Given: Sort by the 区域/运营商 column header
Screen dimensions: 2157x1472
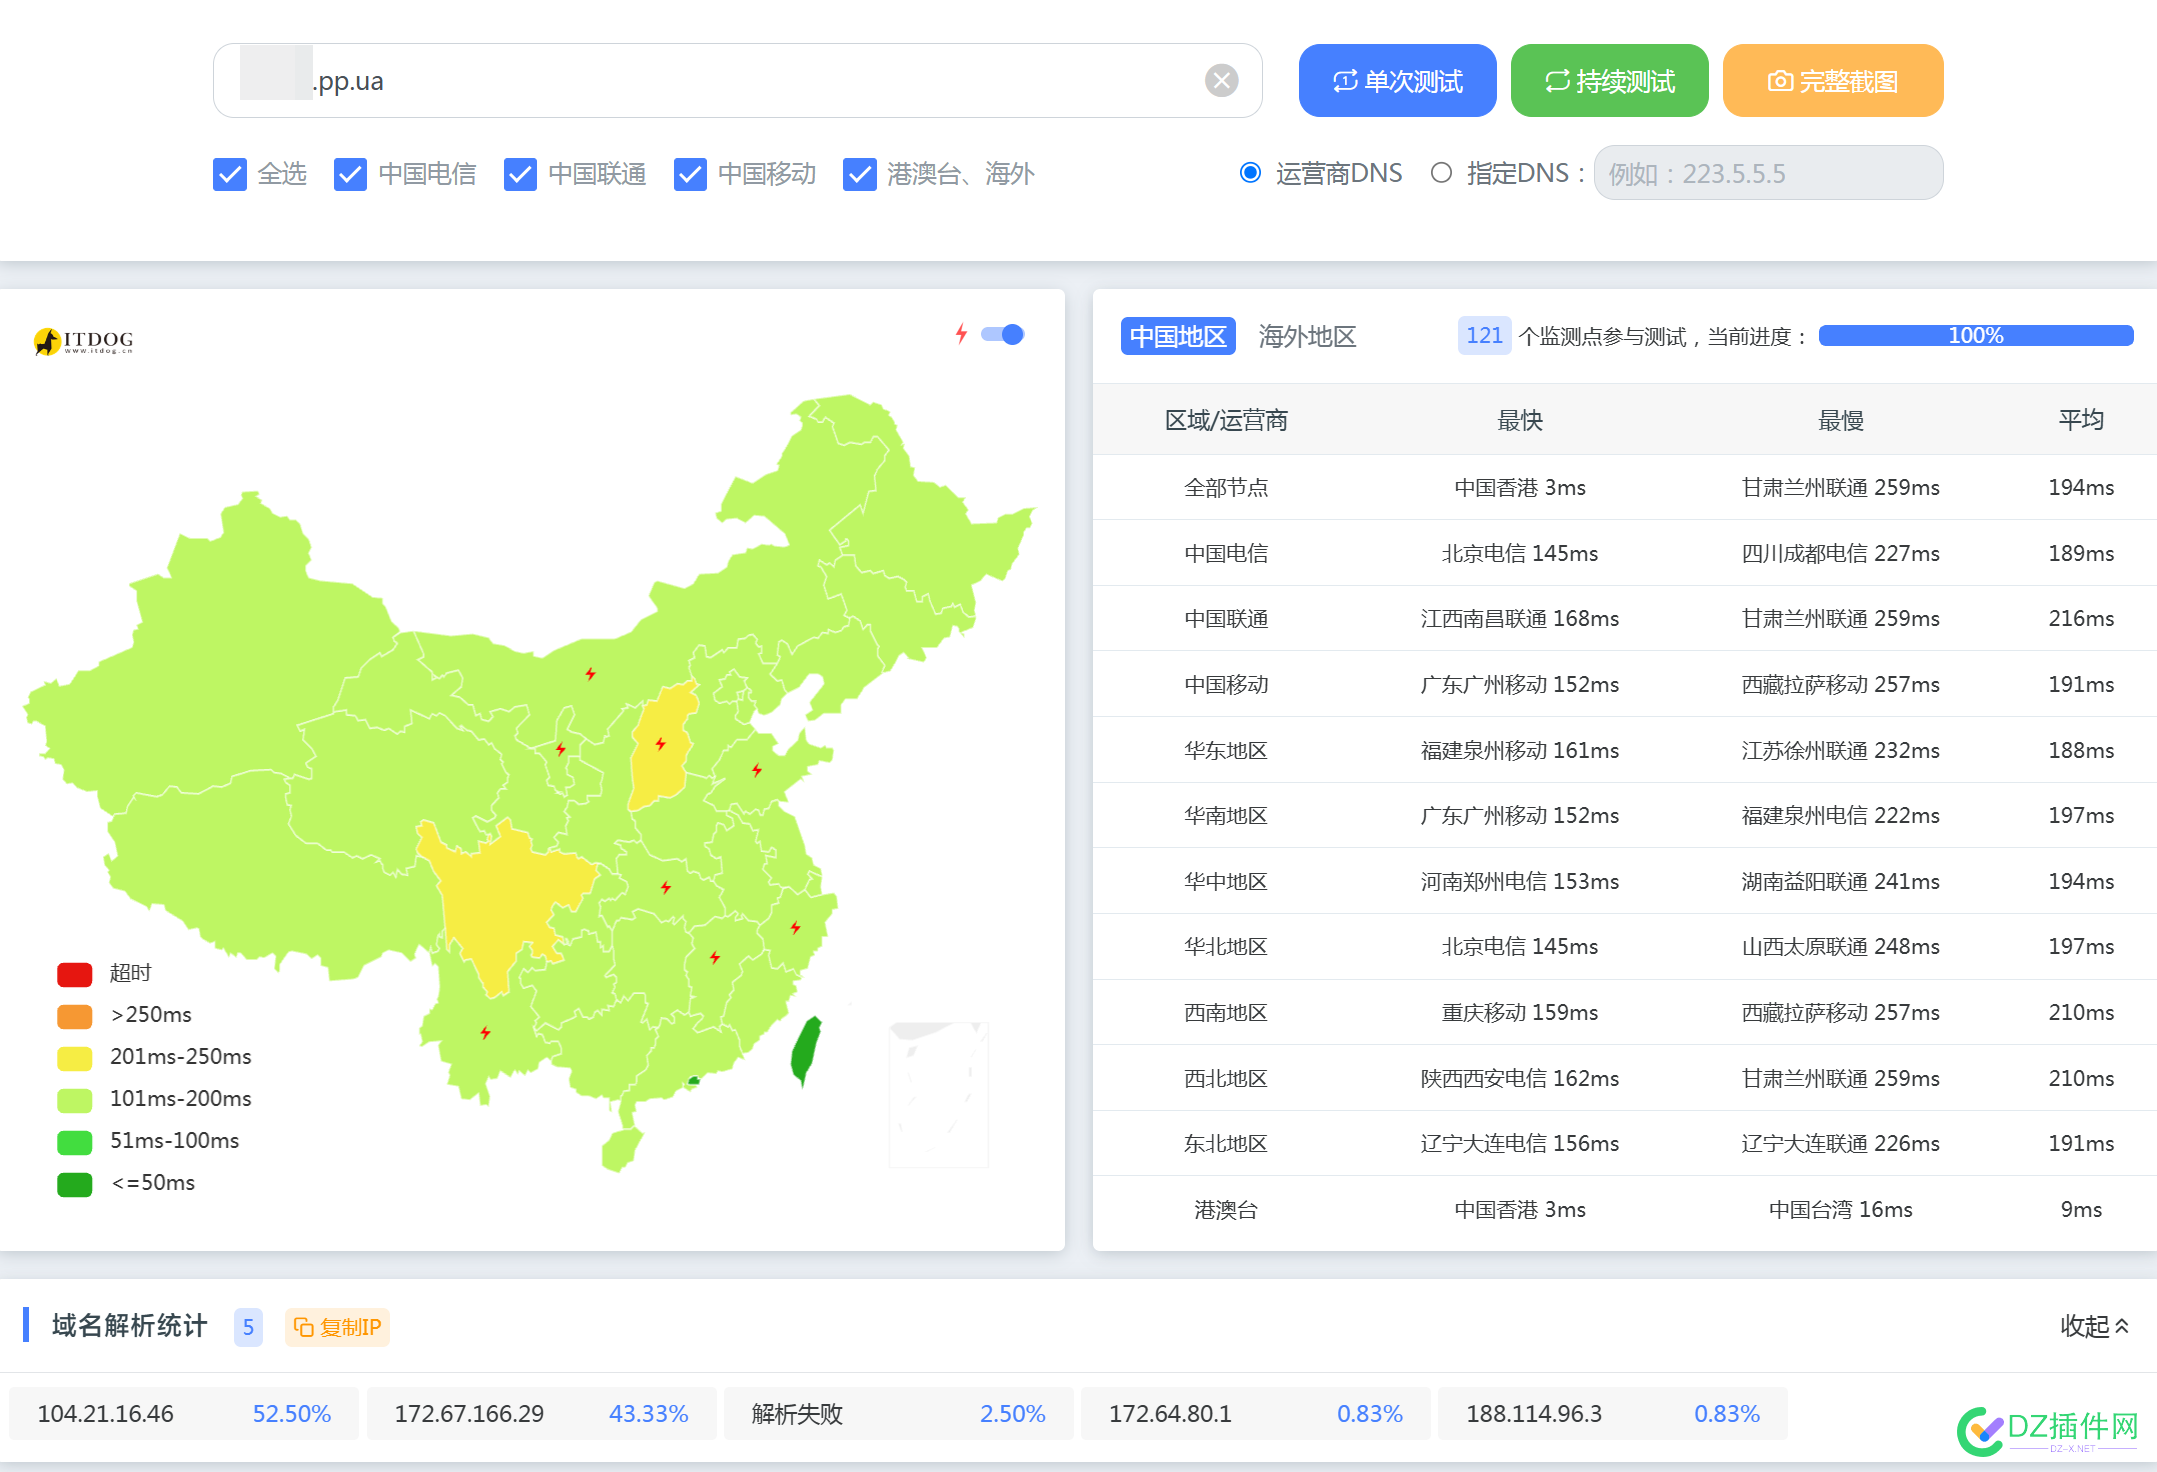Looking at the screenshot, I should pyautogui.click(x=1226, y=420).
